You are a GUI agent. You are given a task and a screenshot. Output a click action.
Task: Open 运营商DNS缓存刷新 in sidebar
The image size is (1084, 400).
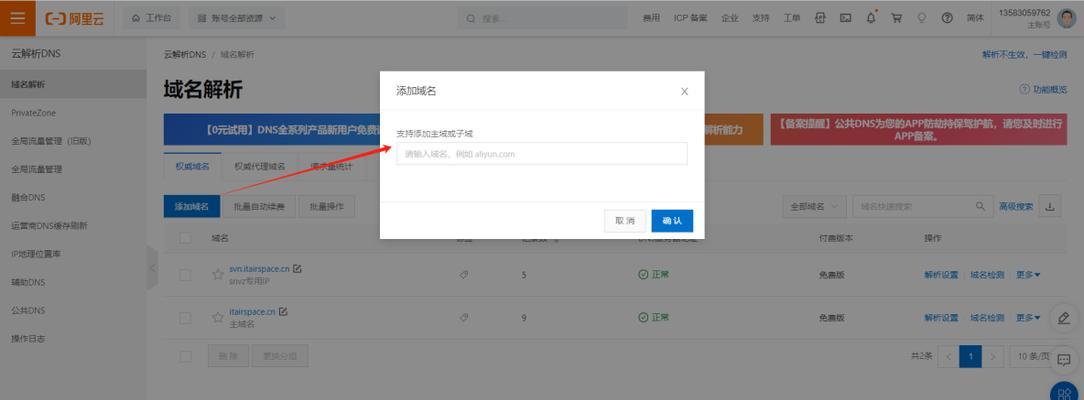49,226
